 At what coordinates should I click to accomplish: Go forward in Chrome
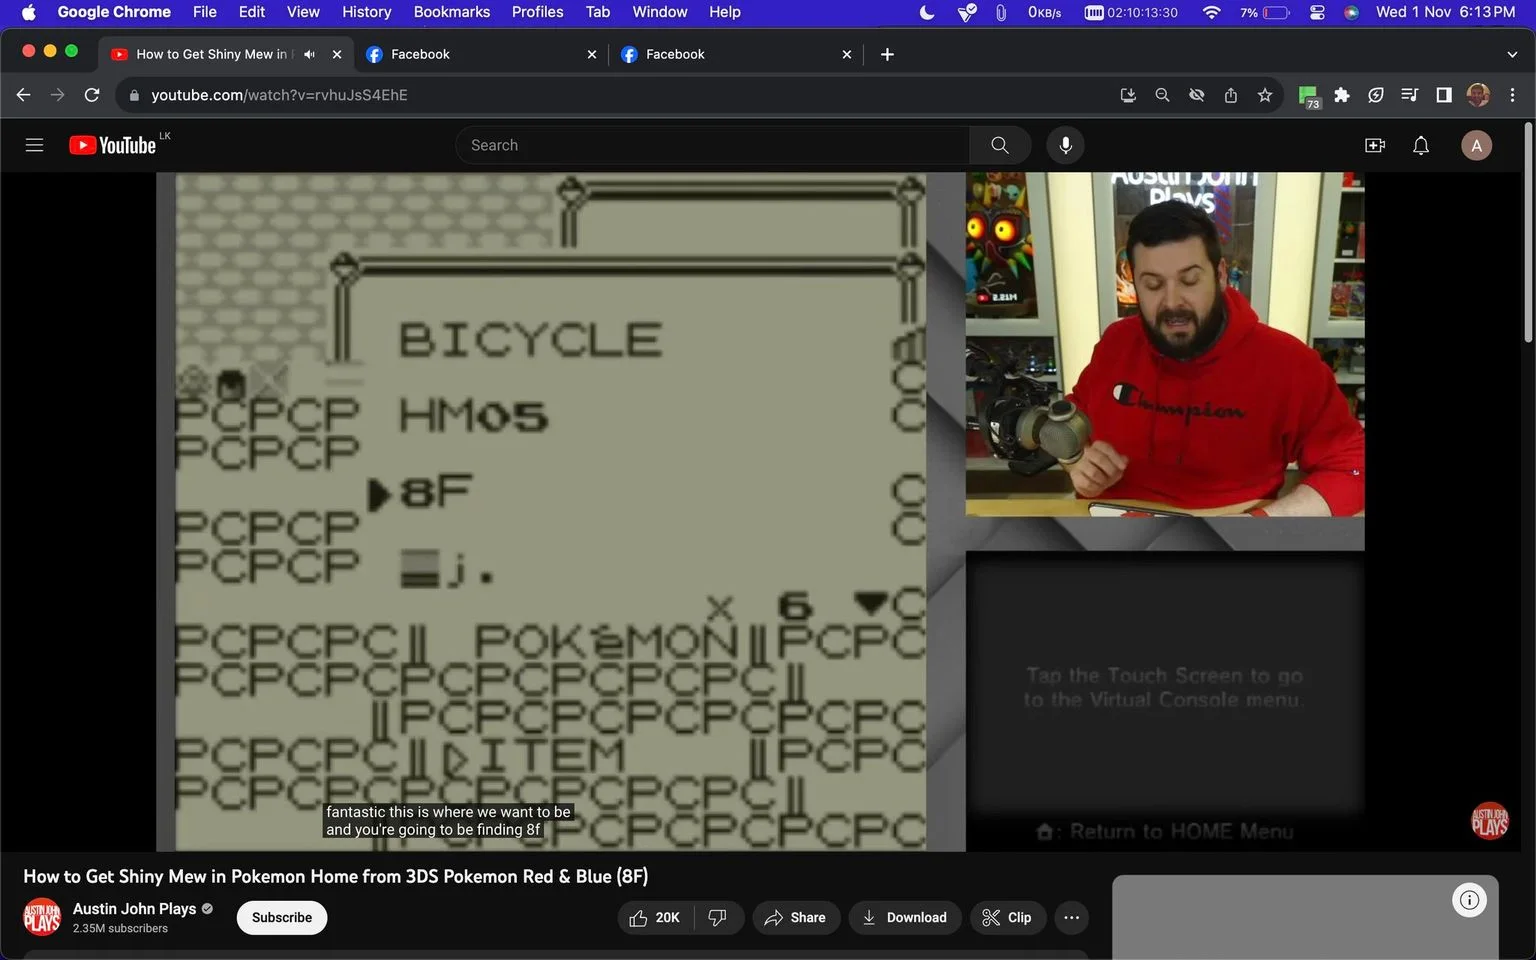point(58,95)
